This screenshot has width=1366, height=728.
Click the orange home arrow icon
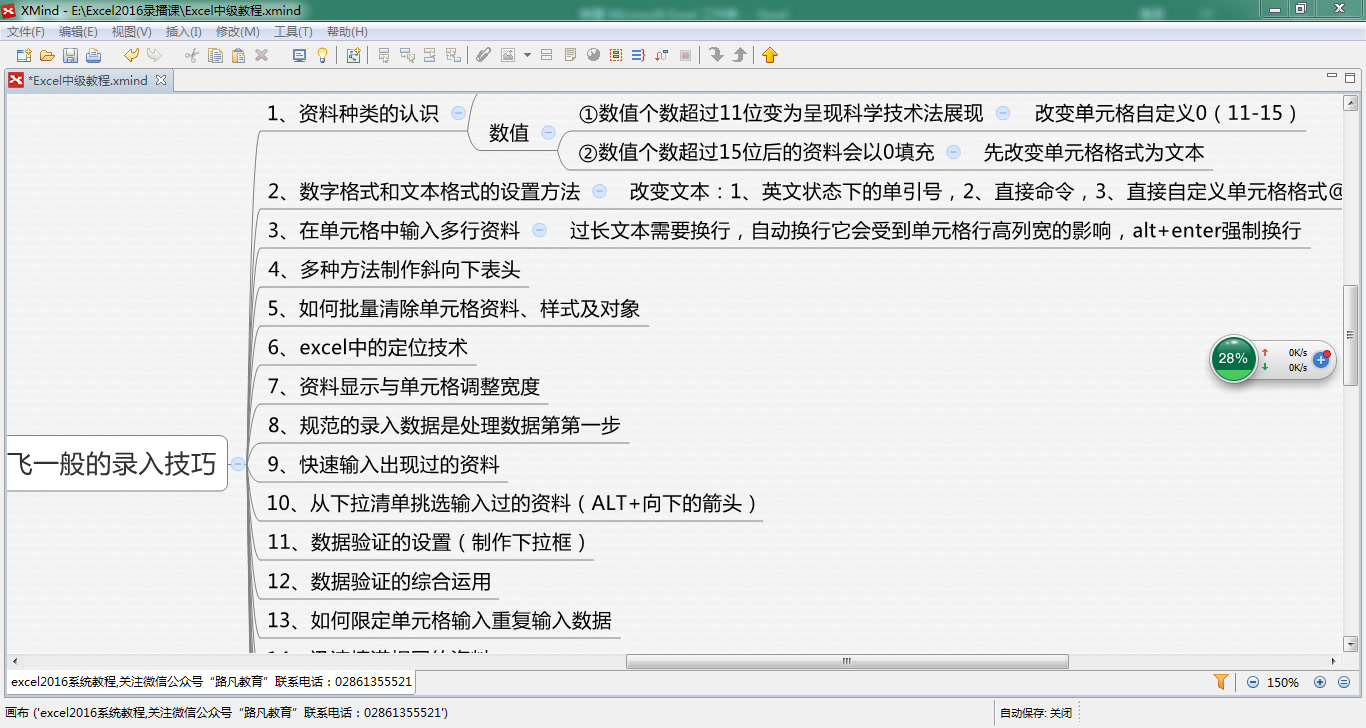coord(769,55)
